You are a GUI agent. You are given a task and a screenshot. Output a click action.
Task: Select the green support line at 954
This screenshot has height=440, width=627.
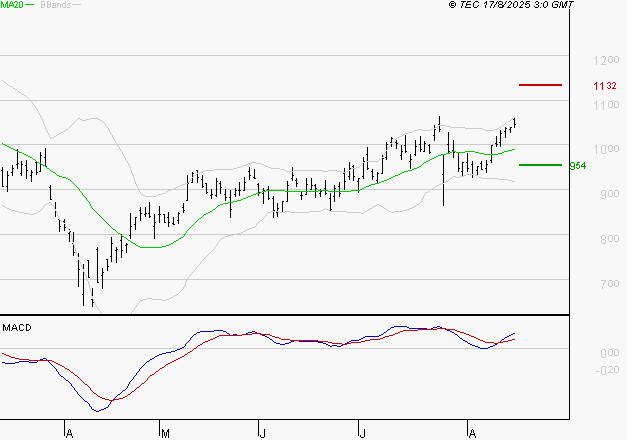[540, 165]
